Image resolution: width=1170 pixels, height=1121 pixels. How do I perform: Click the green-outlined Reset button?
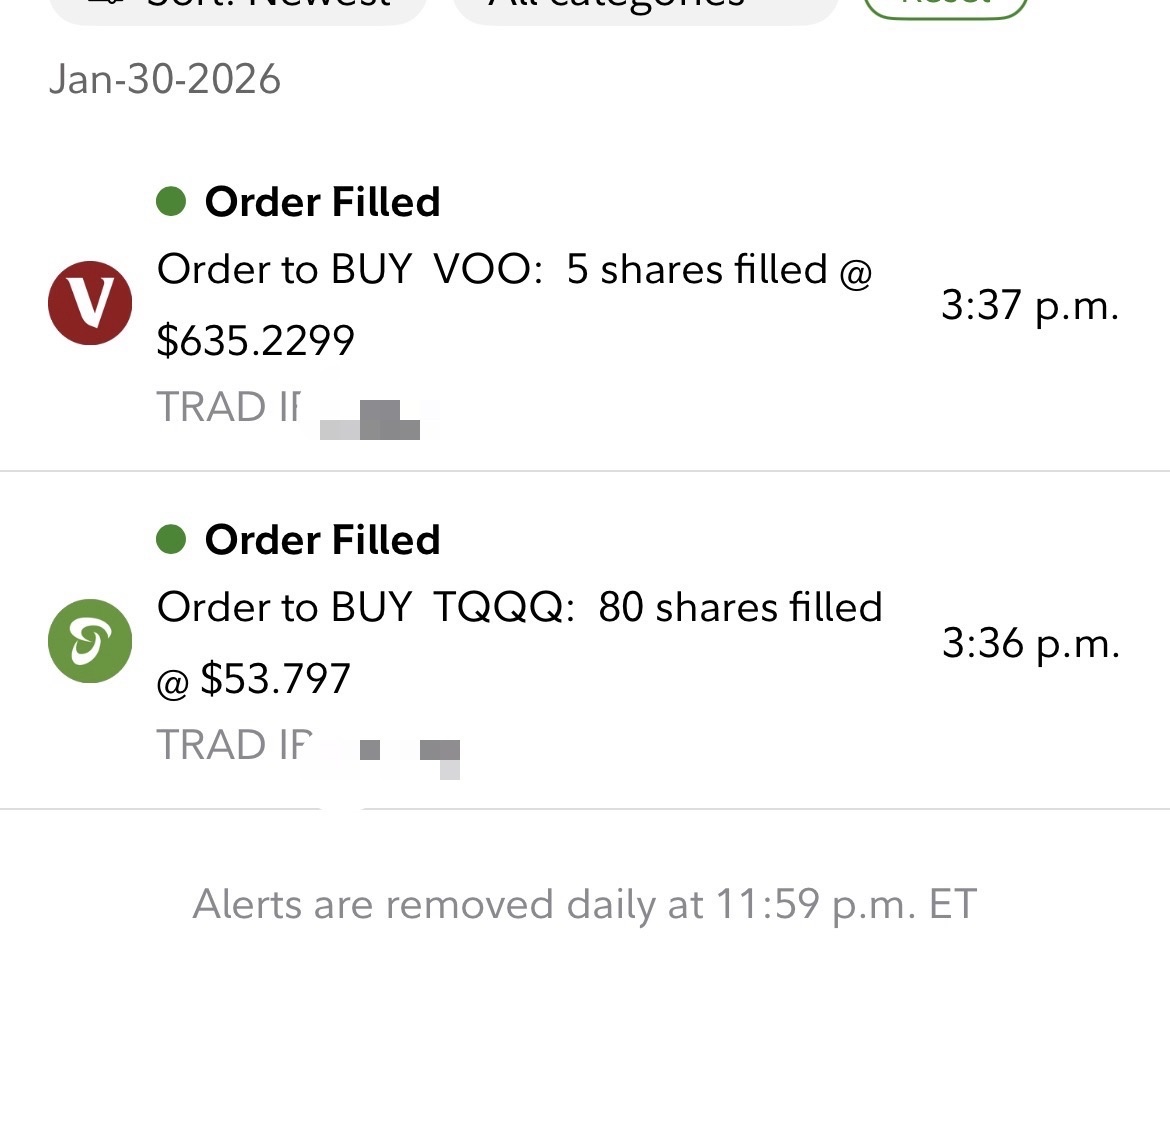click(945, 6)
